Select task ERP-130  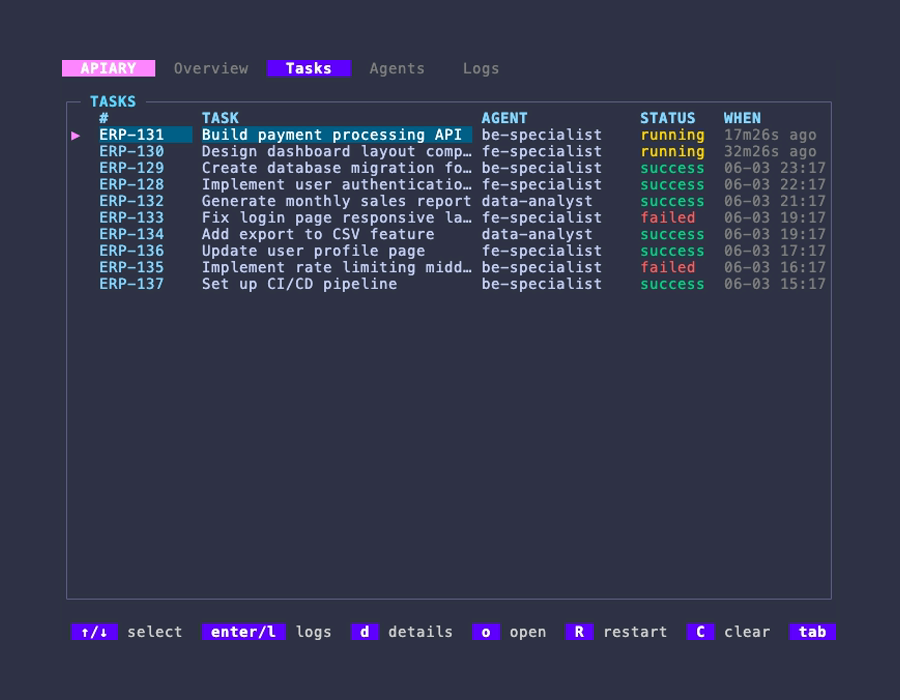coord(131,151)
